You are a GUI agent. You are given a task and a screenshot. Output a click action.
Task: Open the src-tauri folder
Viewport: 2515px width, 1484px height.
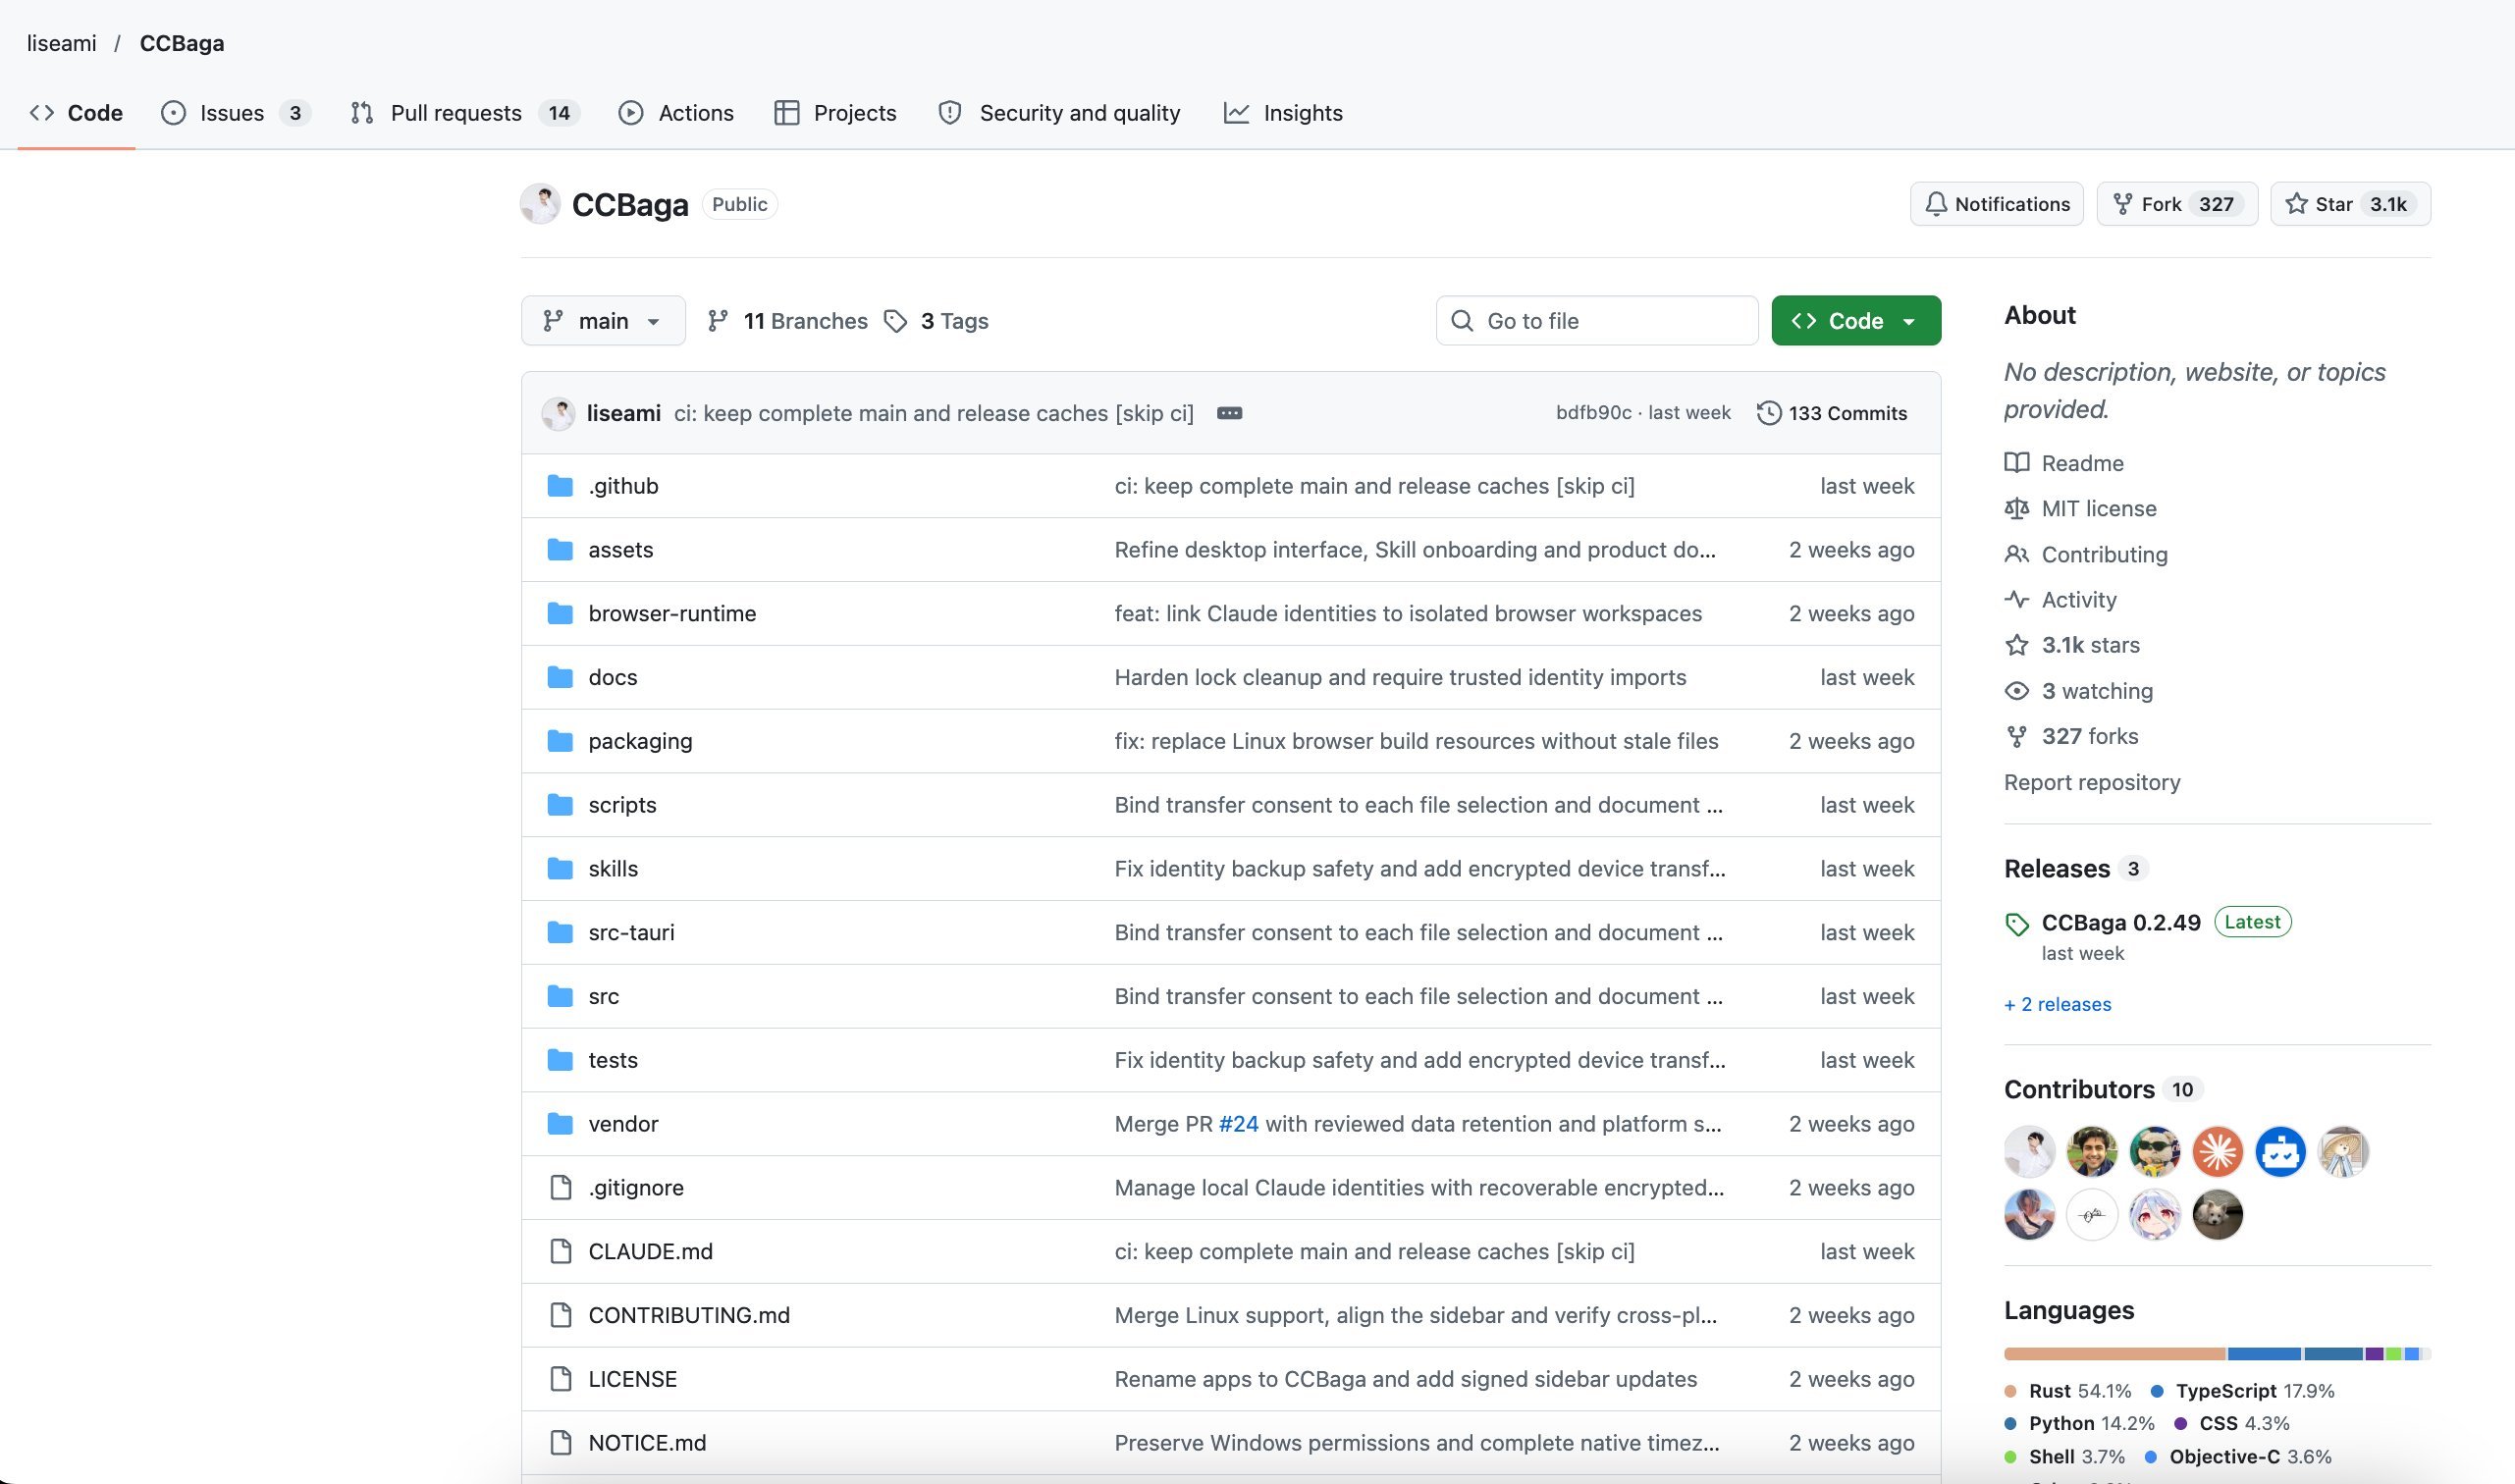tap(631, 933)
